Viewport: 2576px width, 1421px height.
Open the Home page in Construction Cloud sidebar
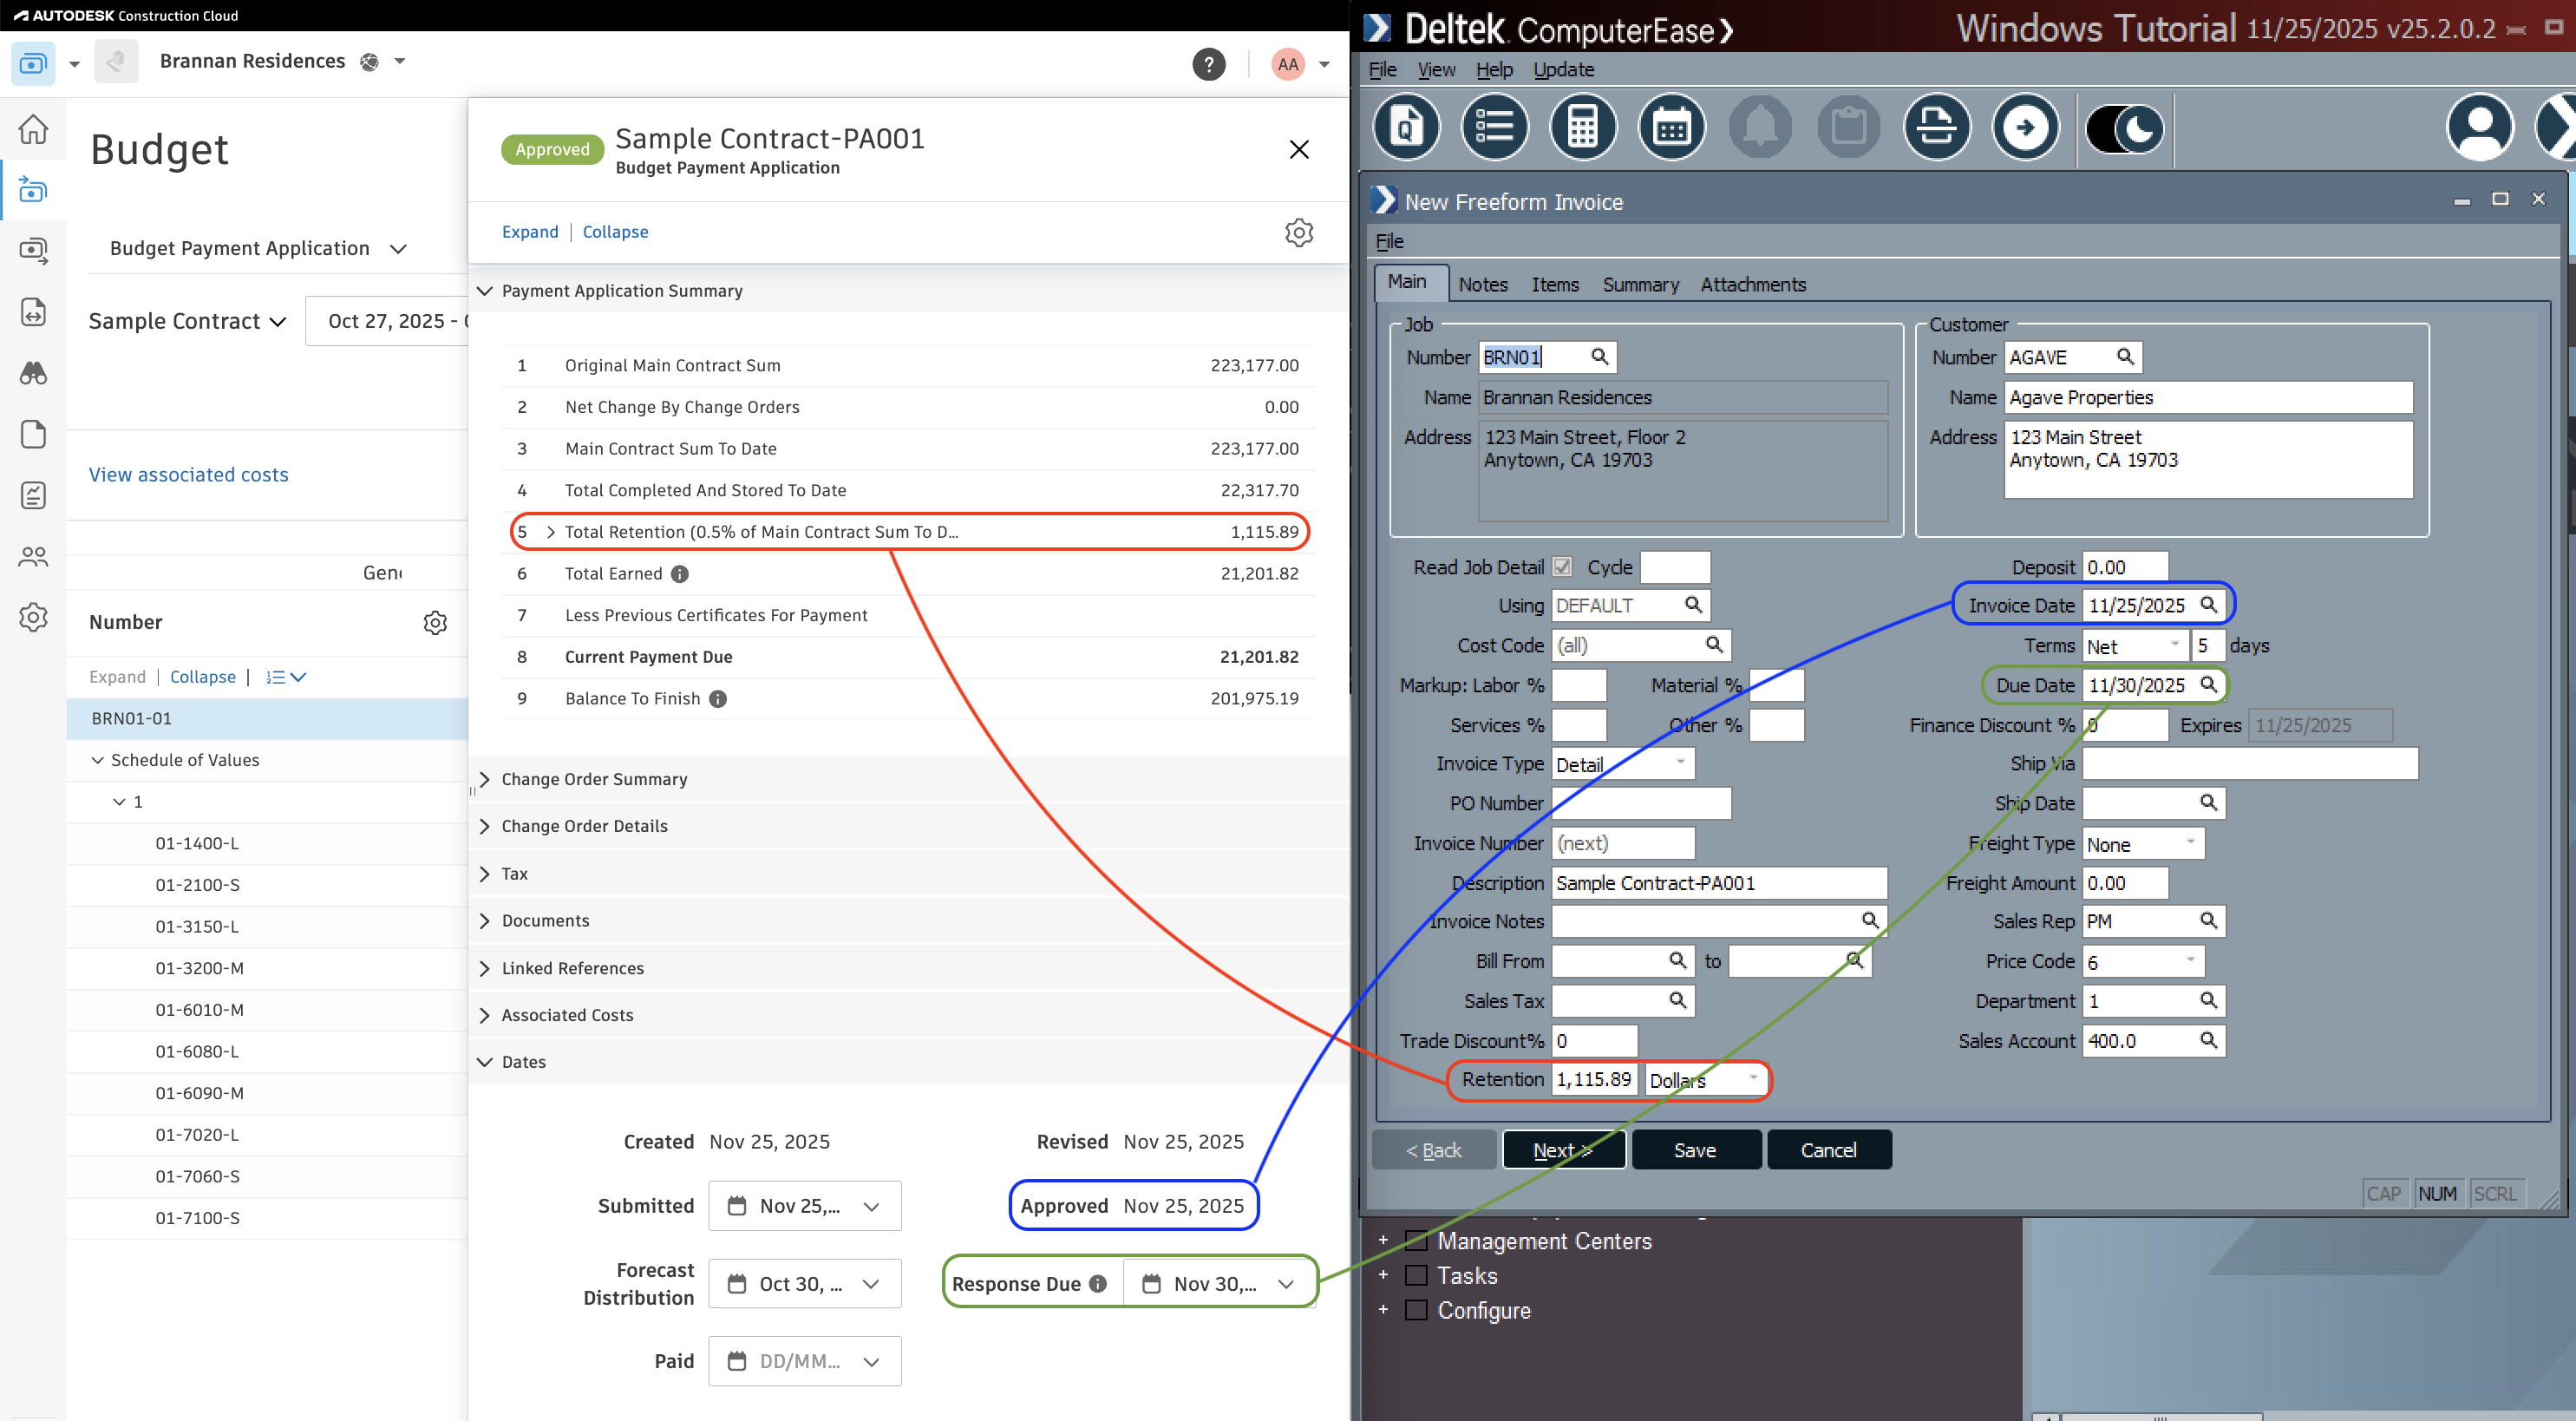tap(33, 129)
